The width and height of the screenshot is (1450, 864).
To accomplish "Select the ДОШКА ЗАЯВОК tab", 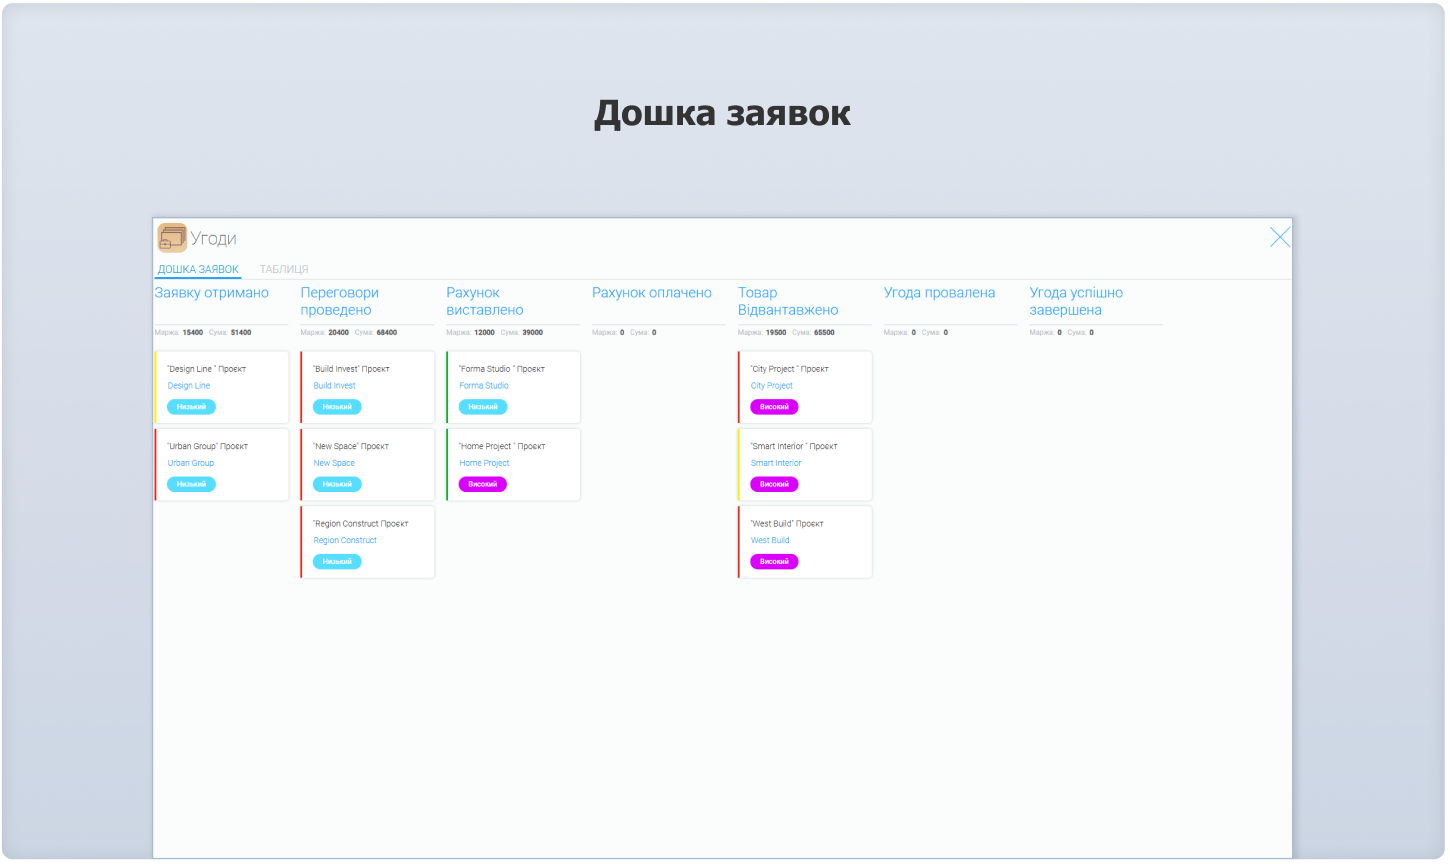I will pos(197,269).
